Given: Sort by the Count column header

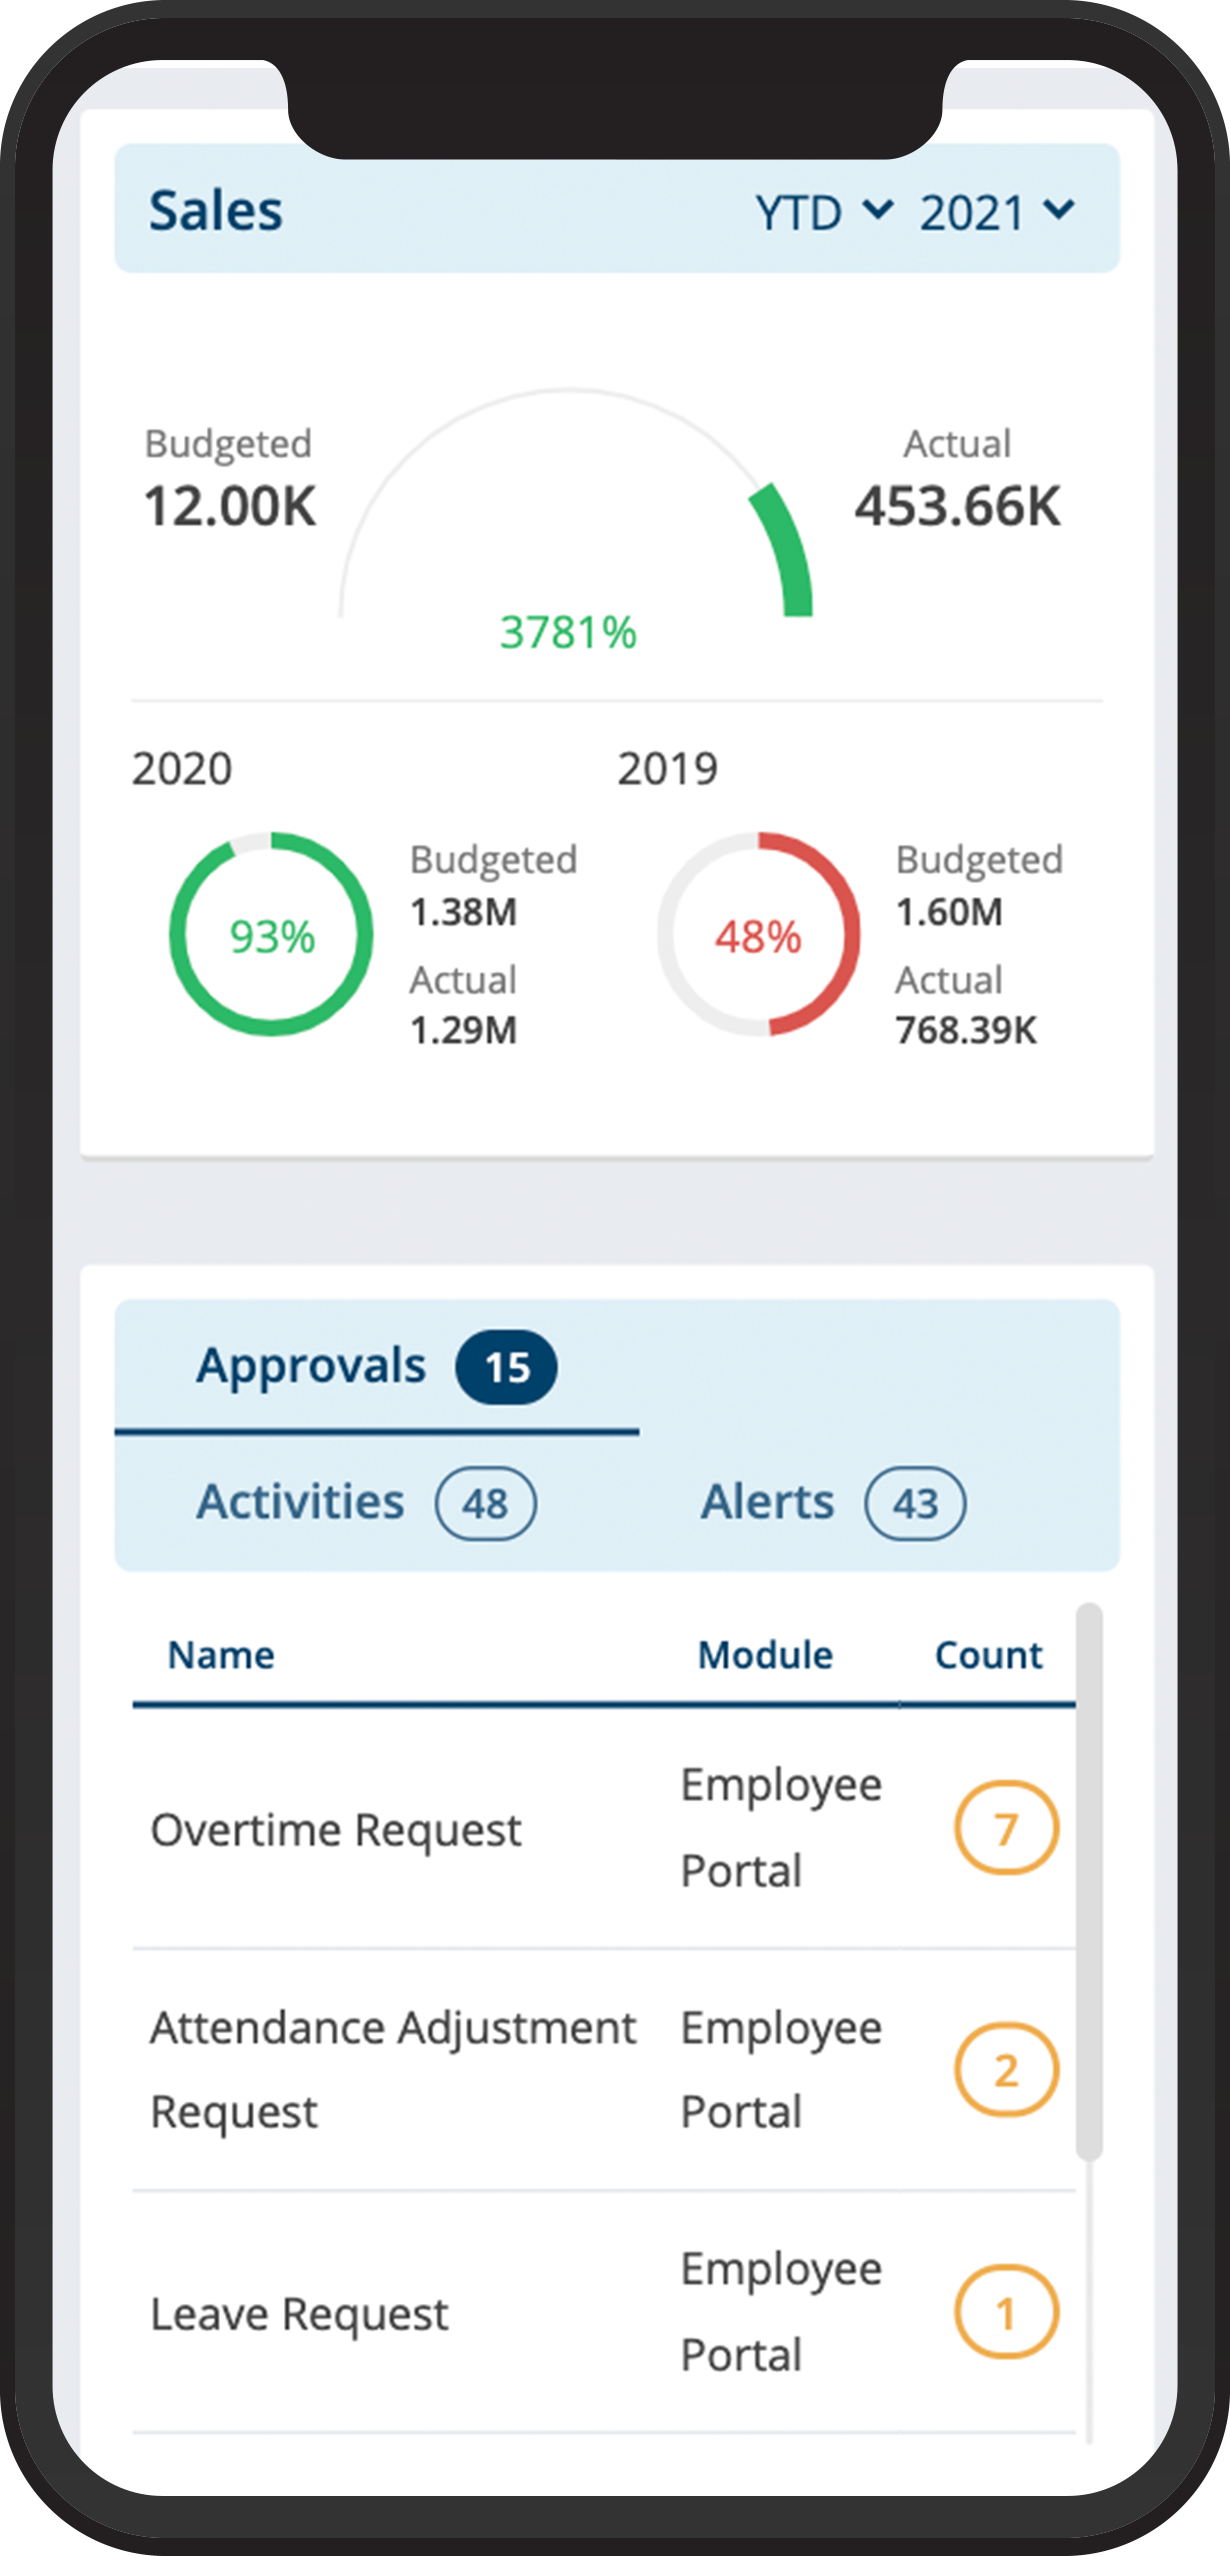Looking at the screenshot, I should (x=988, y=1656).
